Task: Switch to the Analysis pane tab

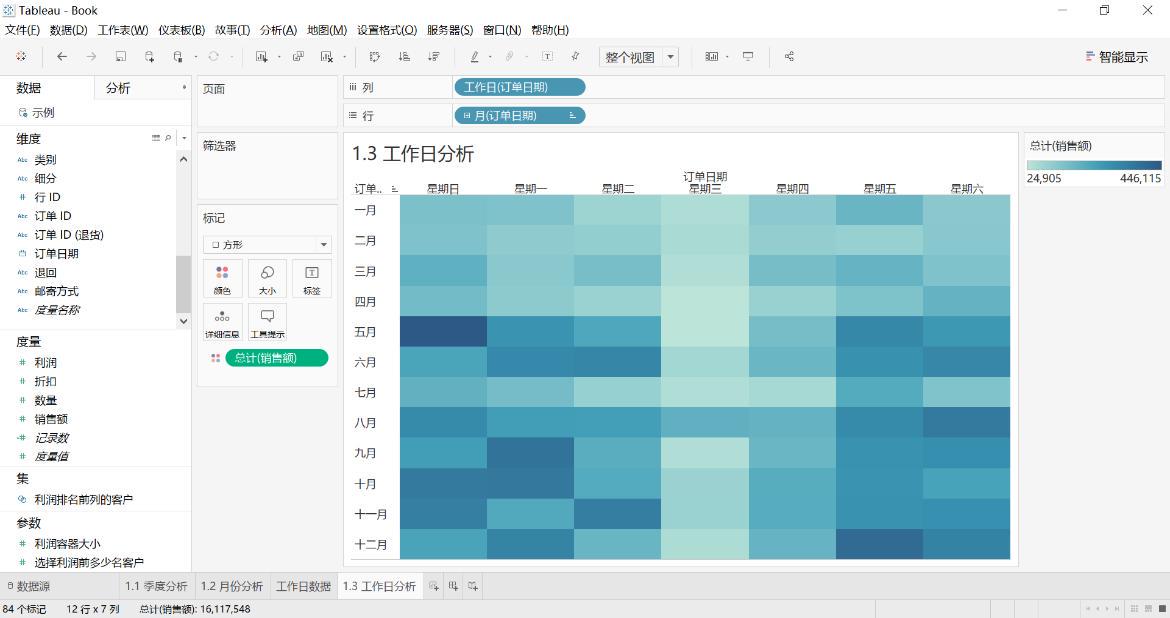Action: pos(118,88)
